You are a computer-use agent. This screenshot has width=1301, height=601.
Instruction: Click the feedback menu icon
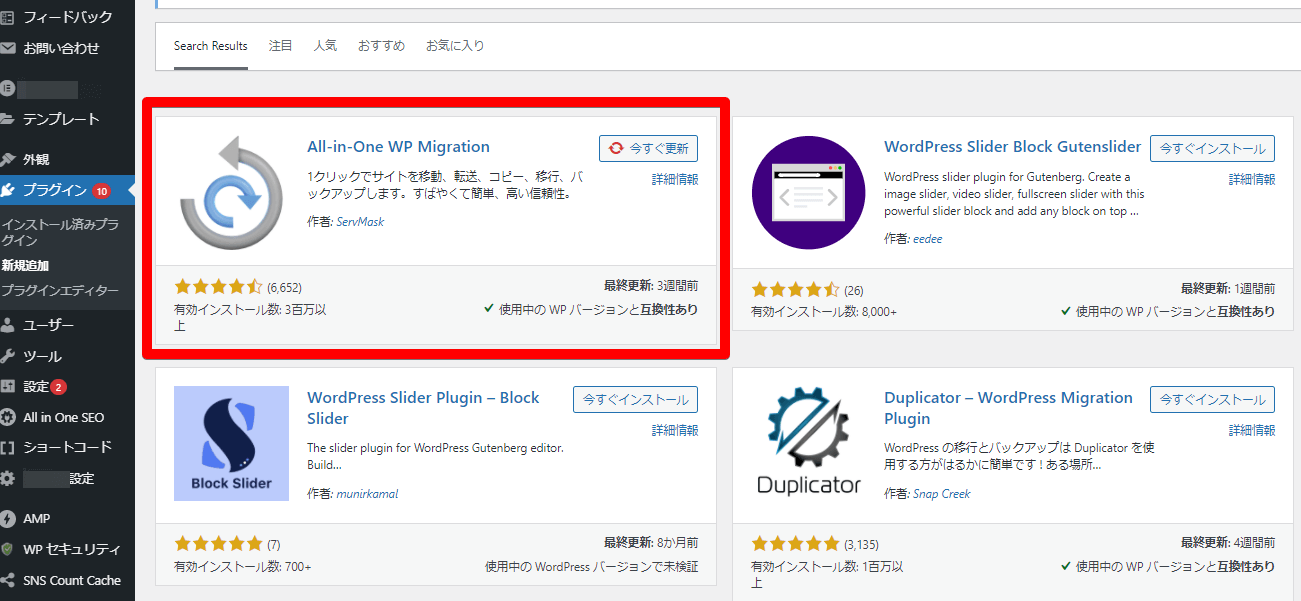pyautogui.click(x=8, y=17)
